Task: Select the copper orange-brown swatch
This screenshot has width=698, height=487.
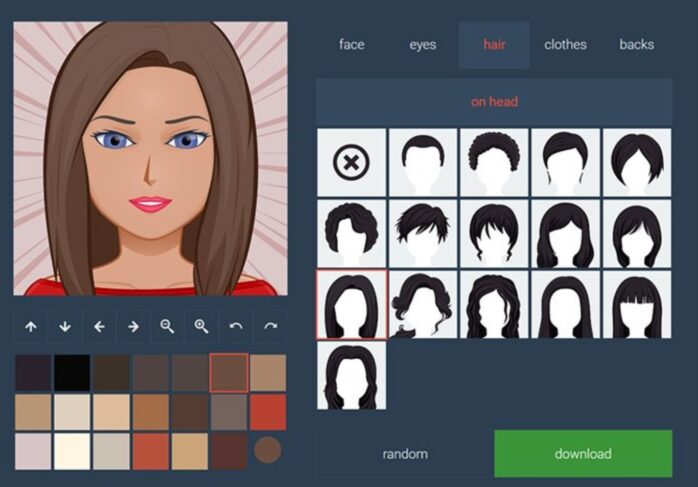Action: tap(150, 412)
